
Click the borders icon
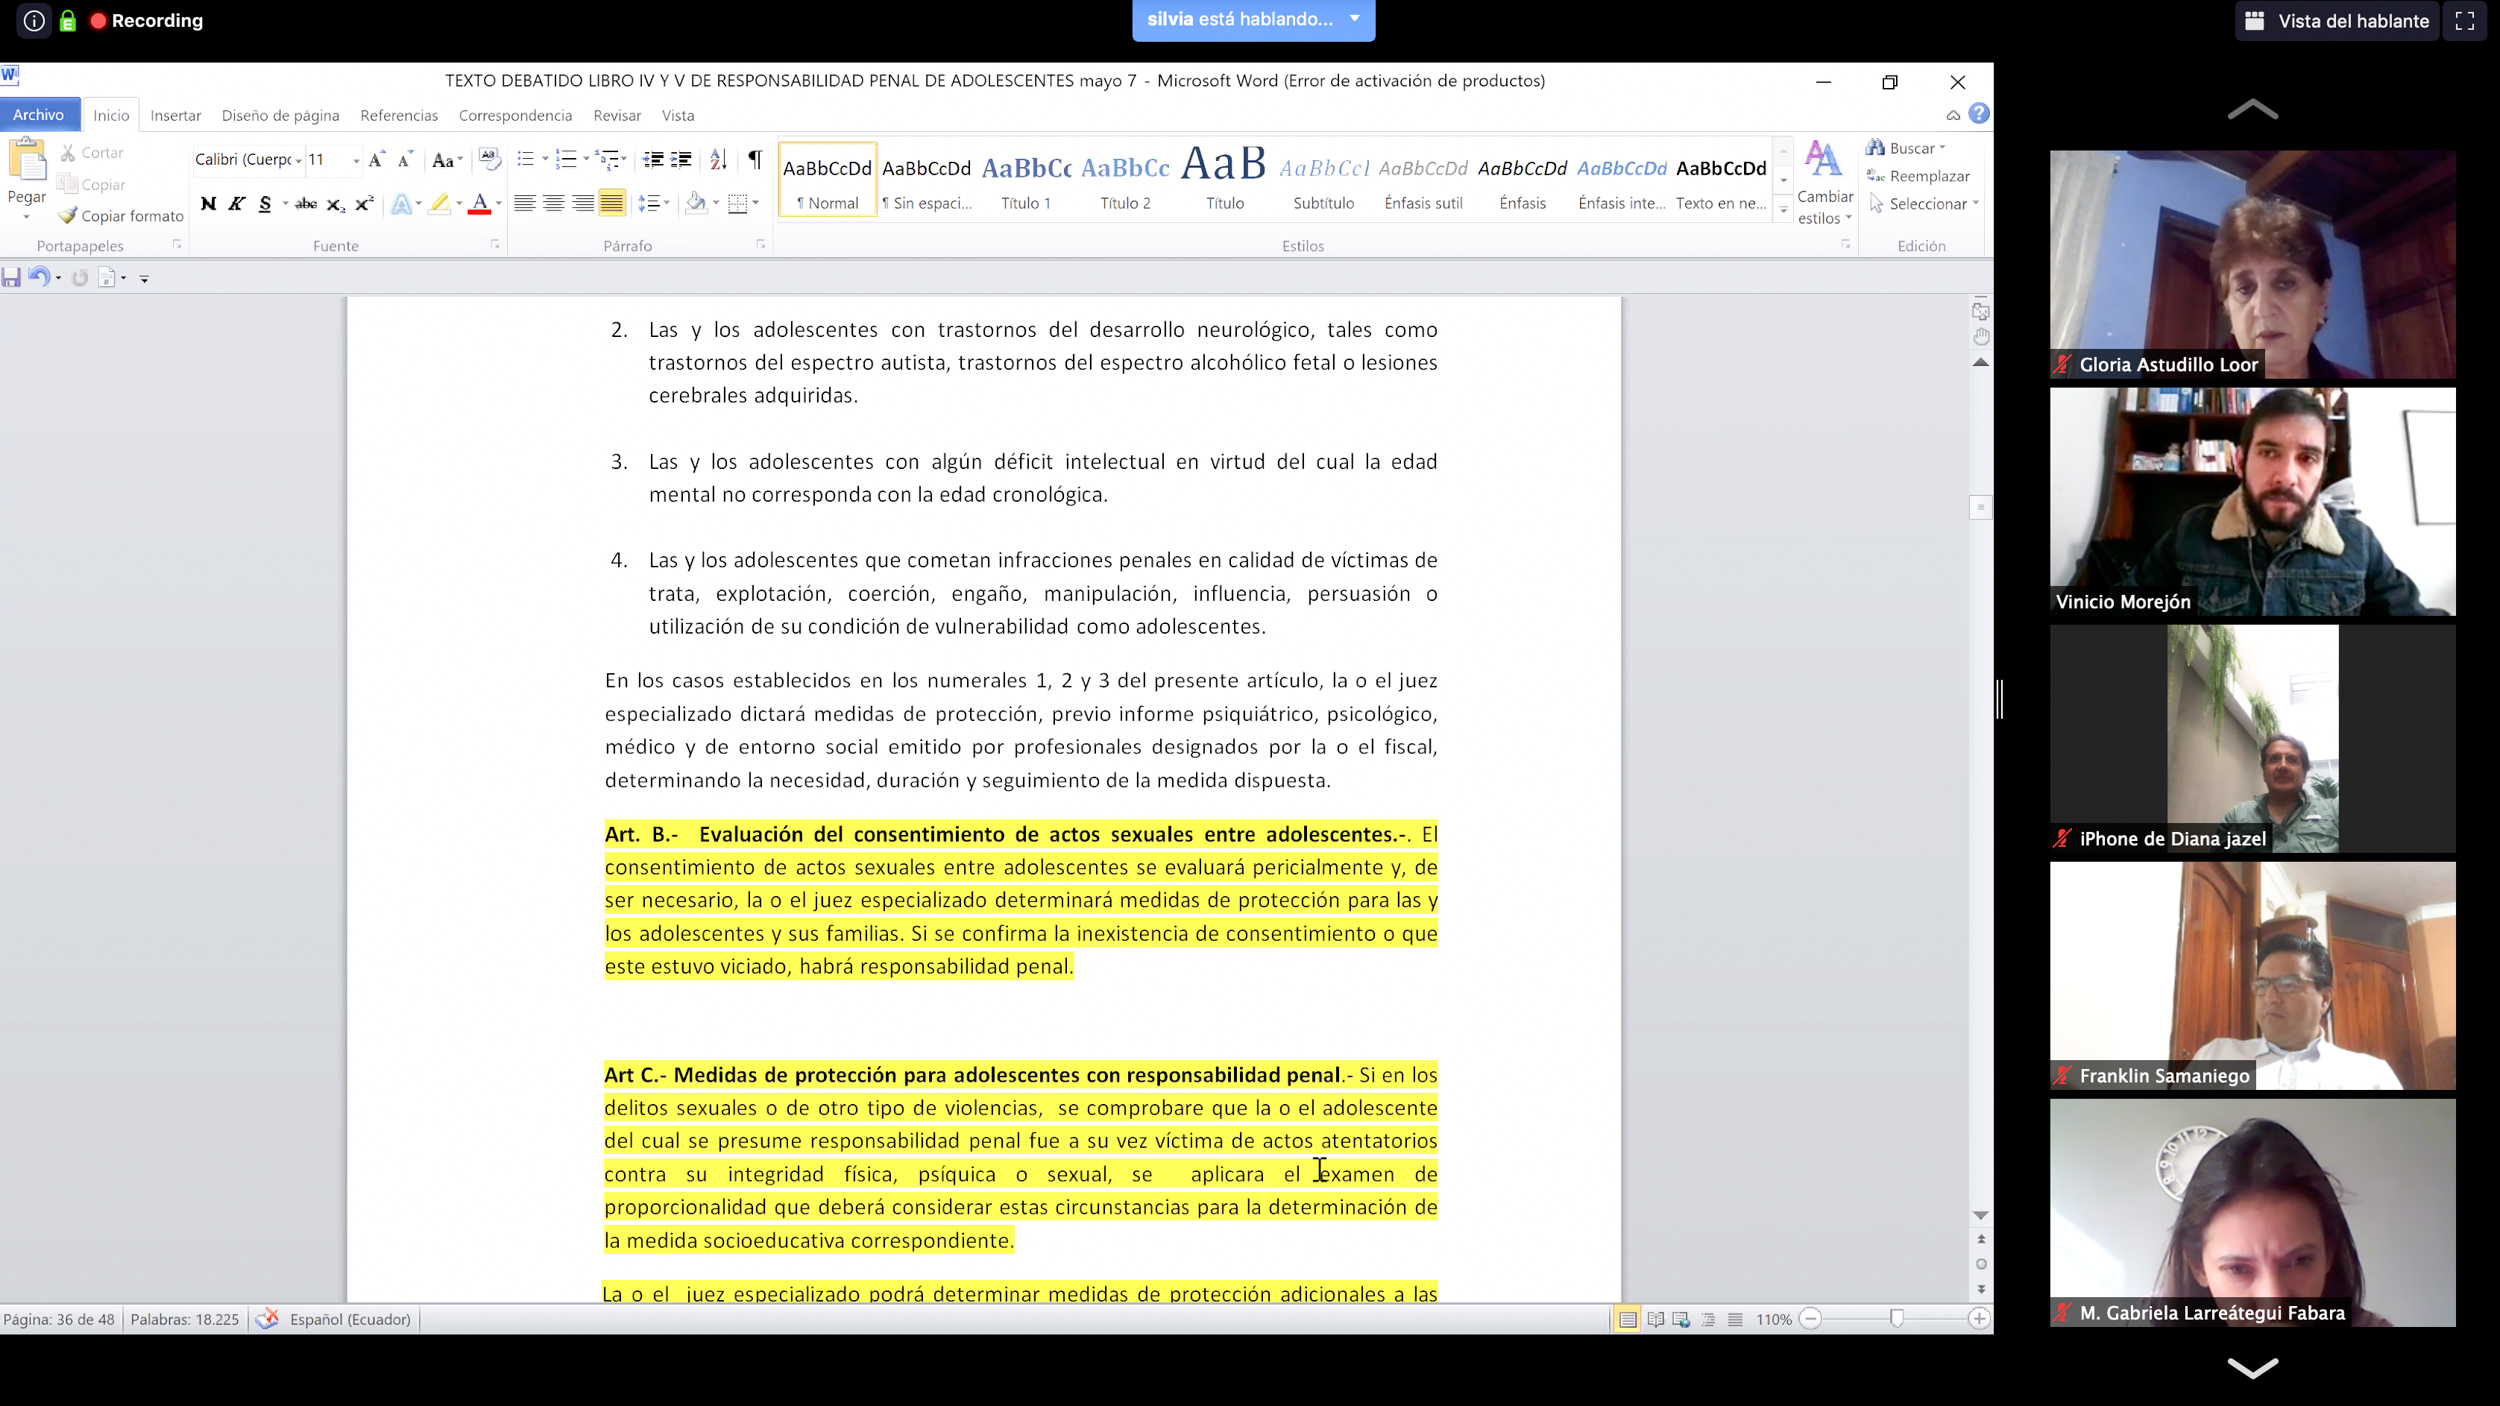point(738,204)
